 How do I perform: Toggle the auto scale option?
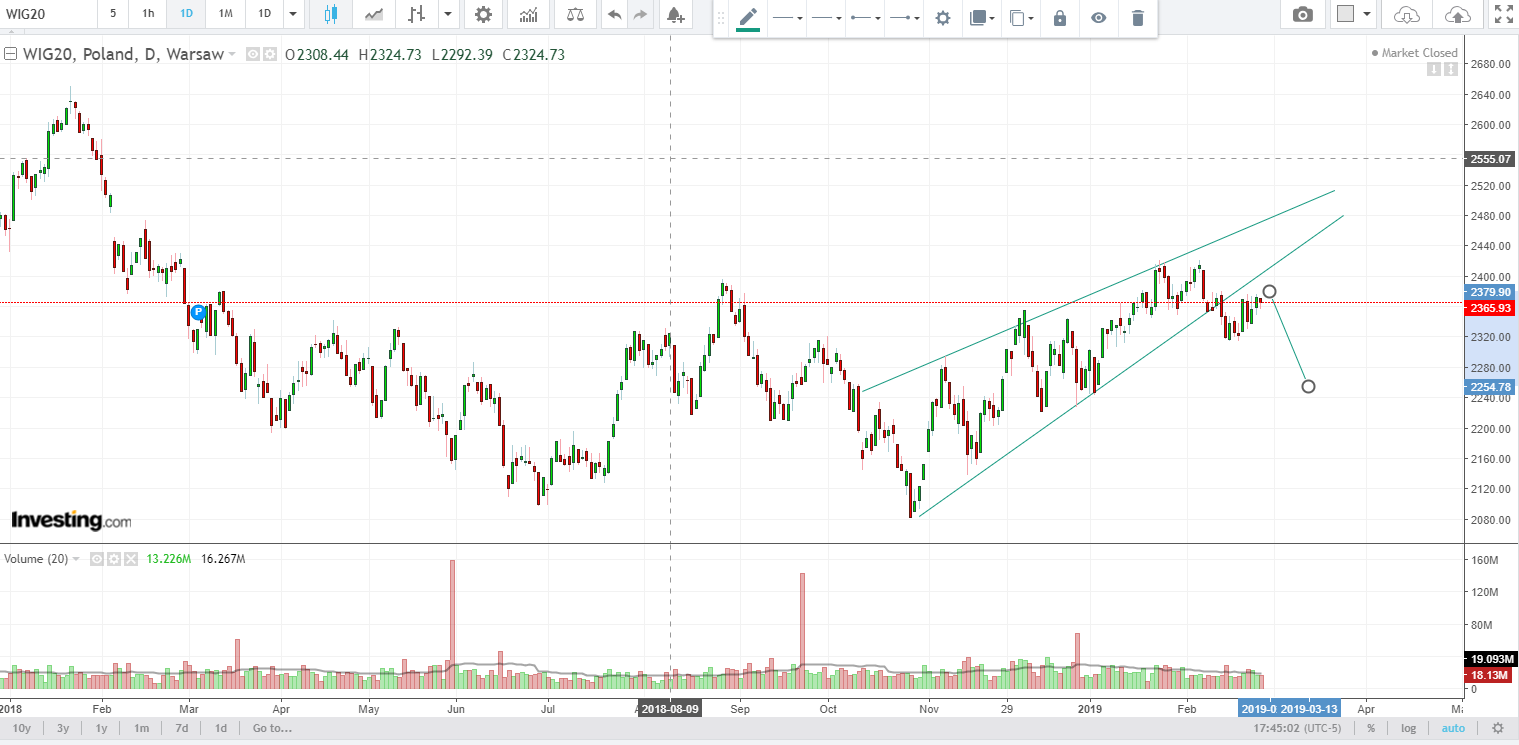(1453, 728)
